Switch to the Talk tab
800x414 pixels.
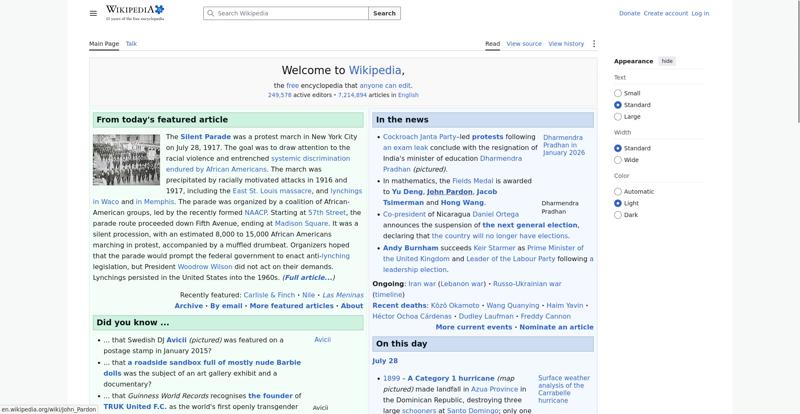(x=131, y=44)
